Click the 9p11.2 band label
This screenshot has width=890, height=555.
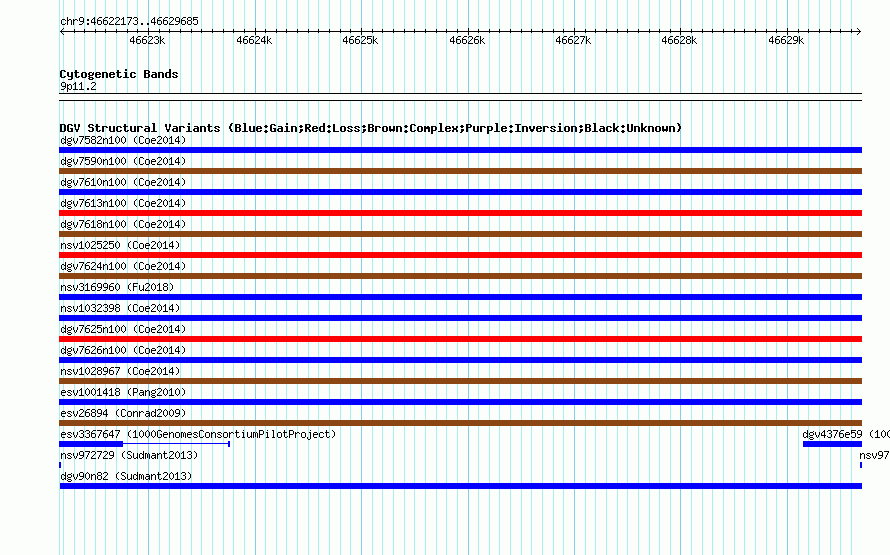(x=78, y=86)
